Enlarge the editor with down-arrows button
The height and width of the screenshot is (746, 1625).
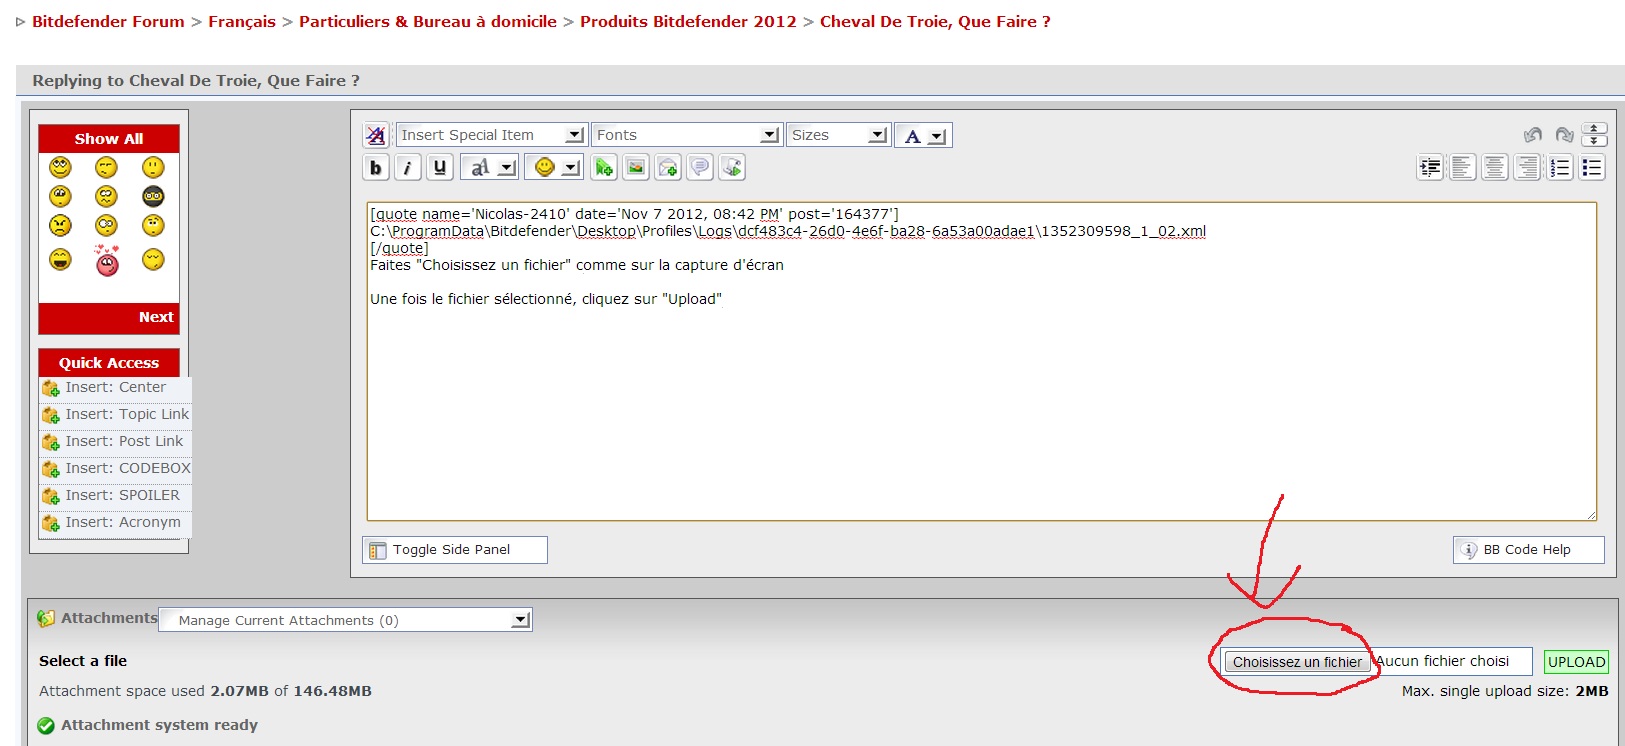pyautogui.click(x=1595, y=141)
